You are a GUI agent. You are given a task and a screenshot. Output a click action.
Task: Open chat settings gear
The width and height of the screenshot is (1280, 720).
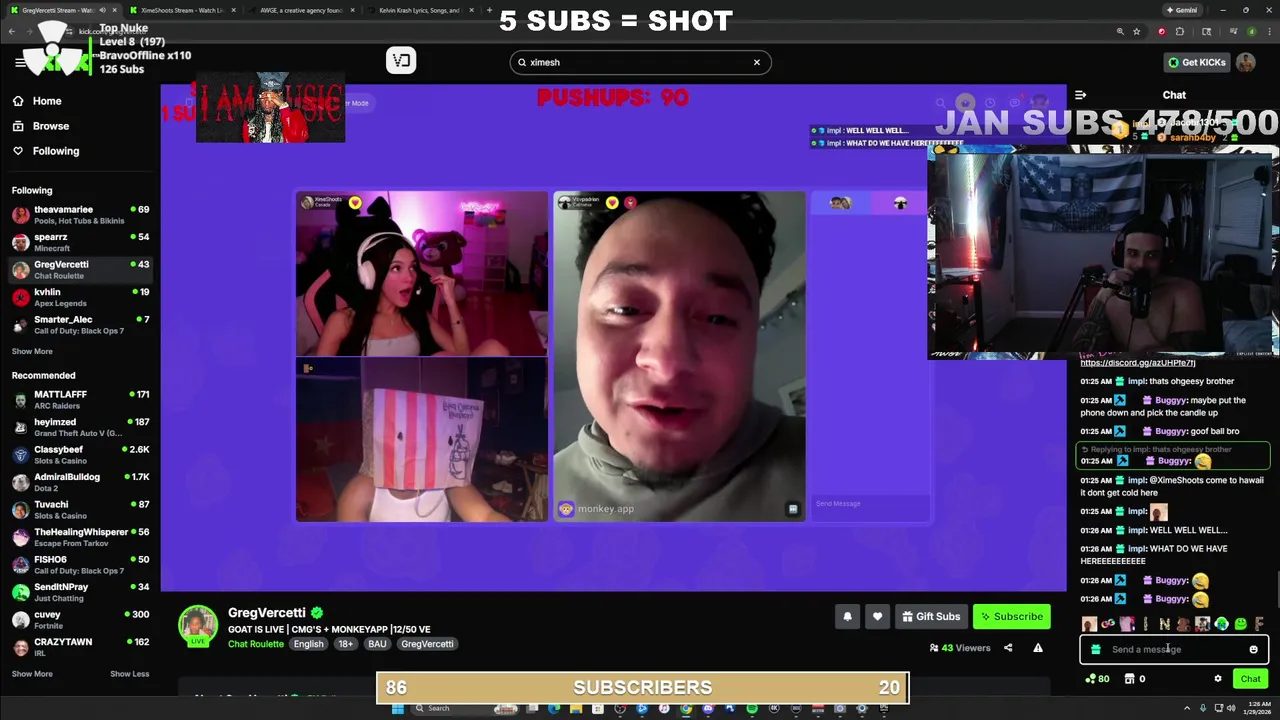tap(1217, 679)
